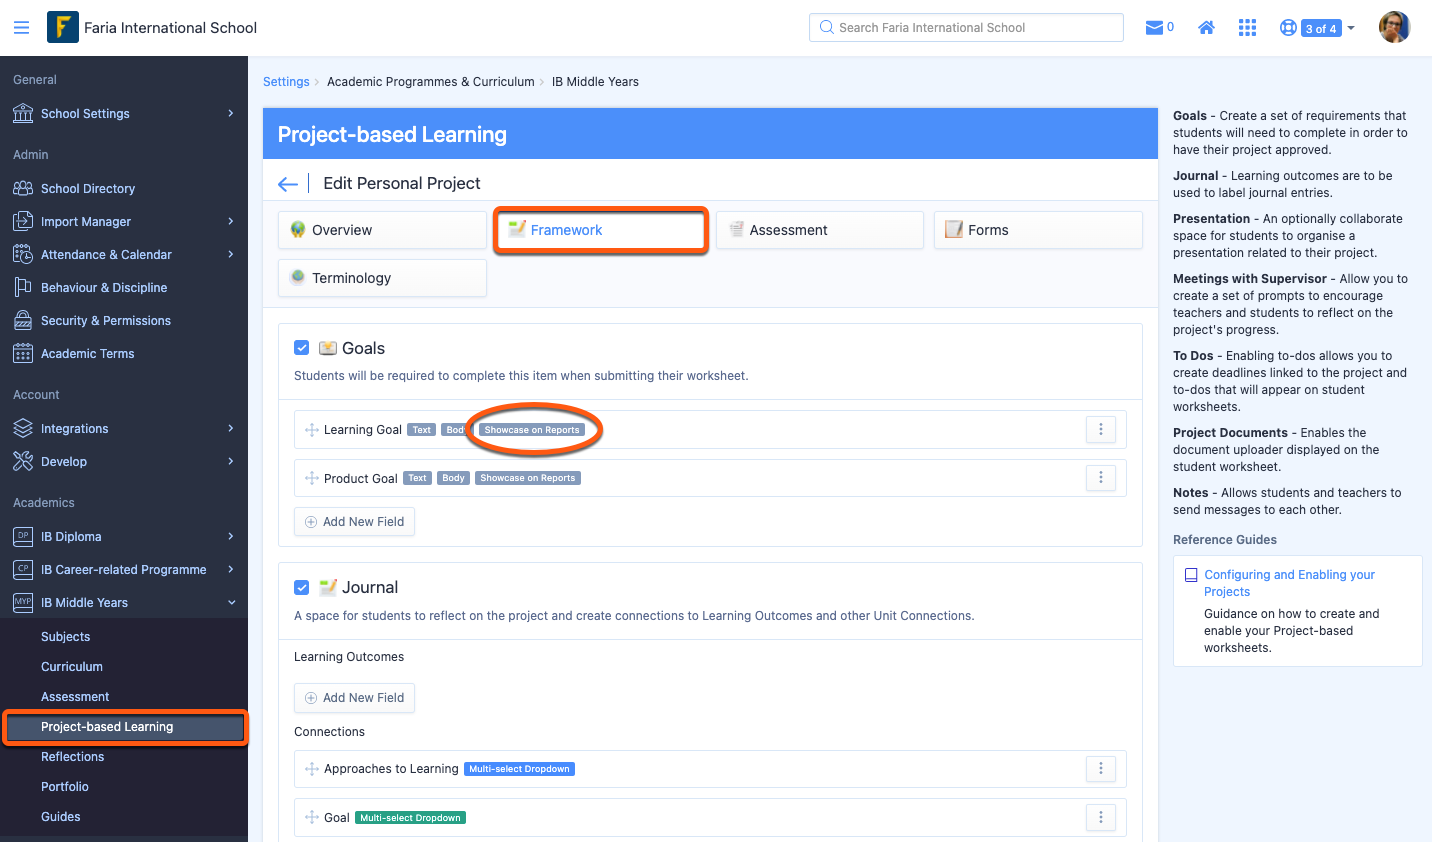The height and width of the screenshot is (842, 1432).
Task: Expand the Import Manager submenu
Action: point(231,221)
